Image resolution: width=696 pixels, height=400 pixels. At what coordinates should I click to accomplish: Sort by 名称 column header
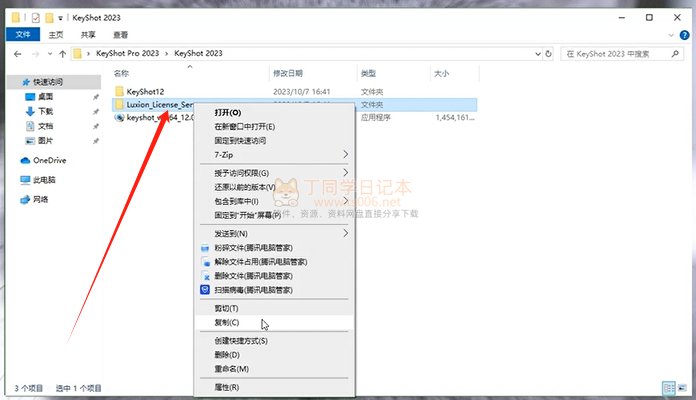coord(121,73)
